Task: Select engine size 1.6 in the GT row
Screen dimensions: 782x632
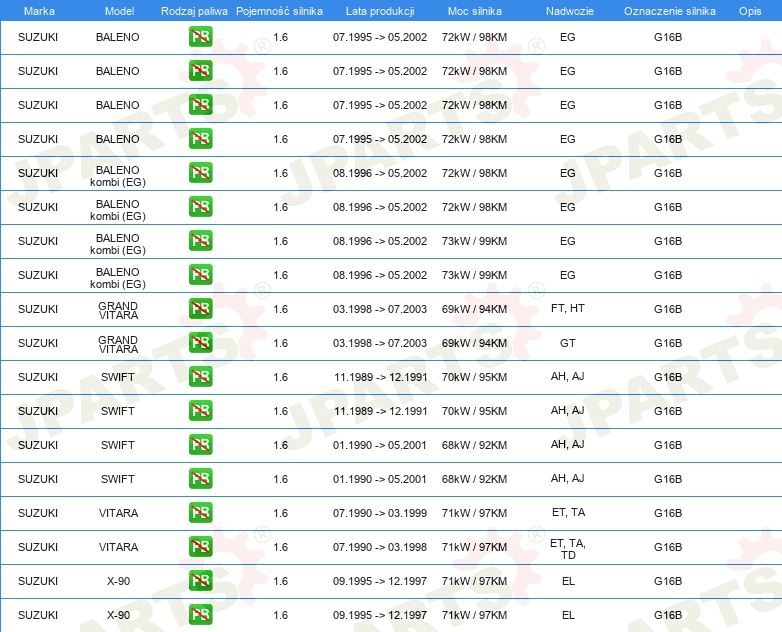Action: 280,343
